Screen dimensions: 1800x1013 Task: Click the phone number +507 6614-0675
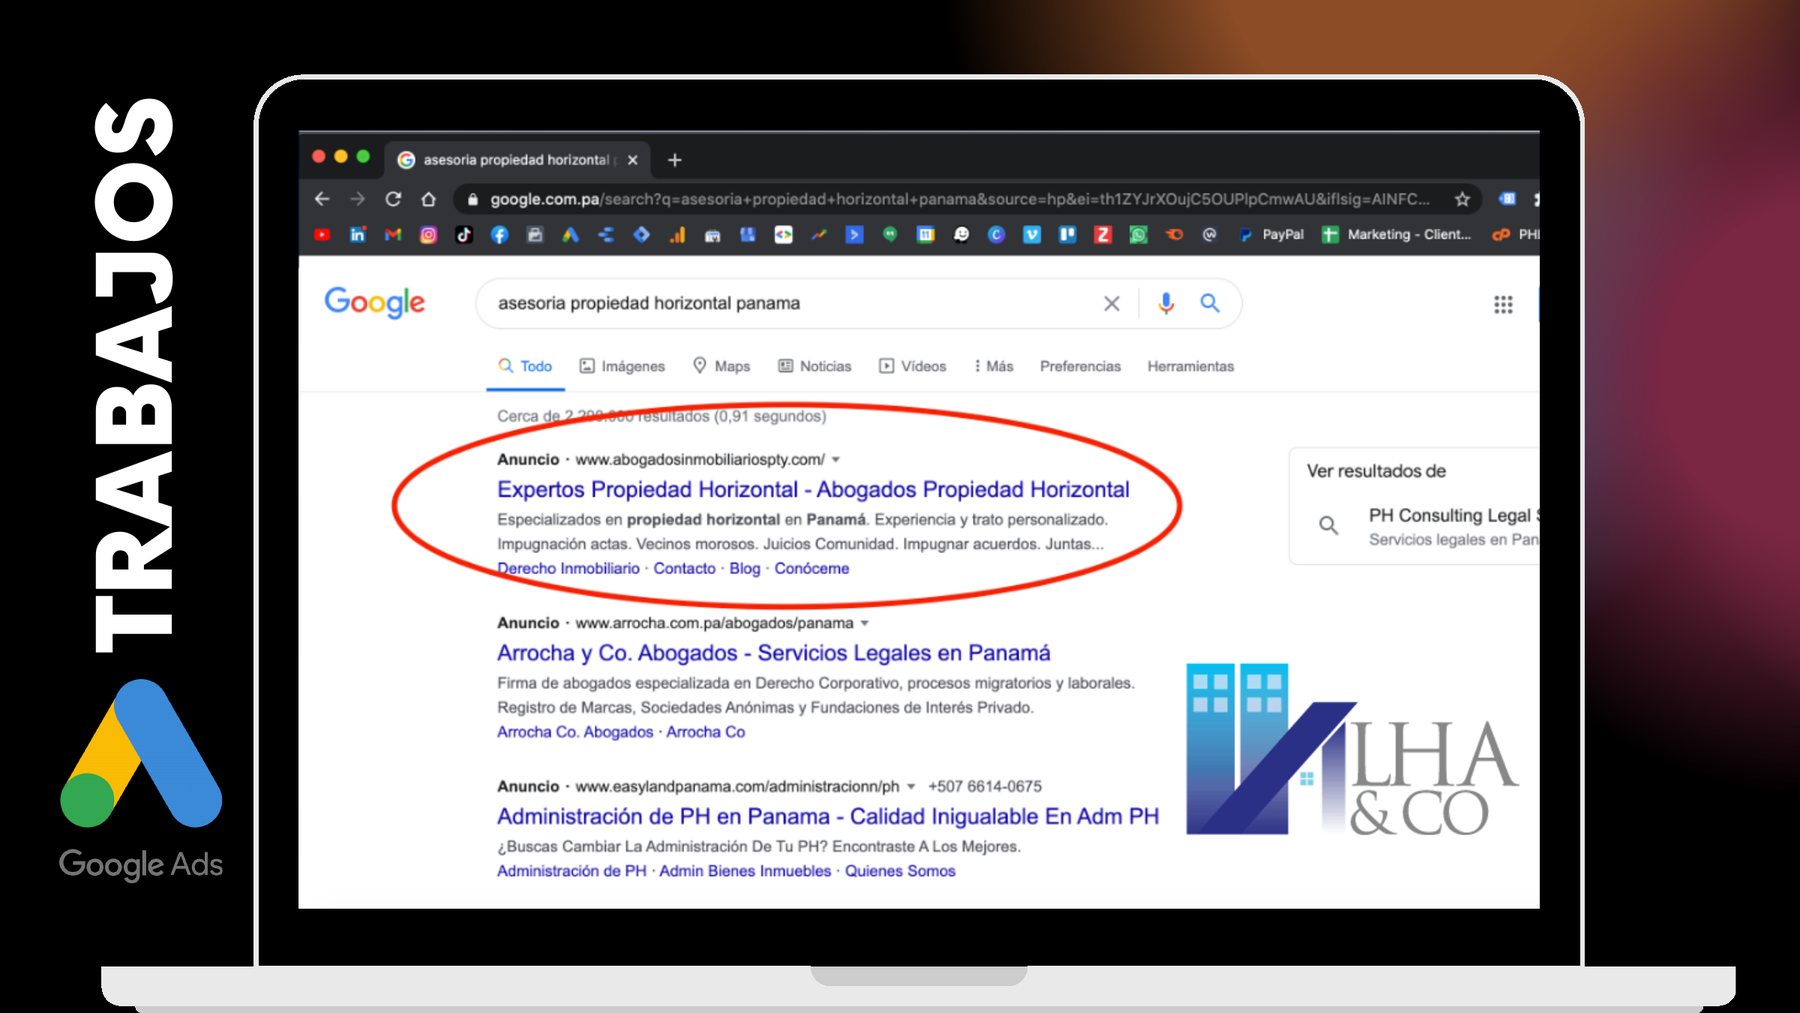(x=985, y=786)
